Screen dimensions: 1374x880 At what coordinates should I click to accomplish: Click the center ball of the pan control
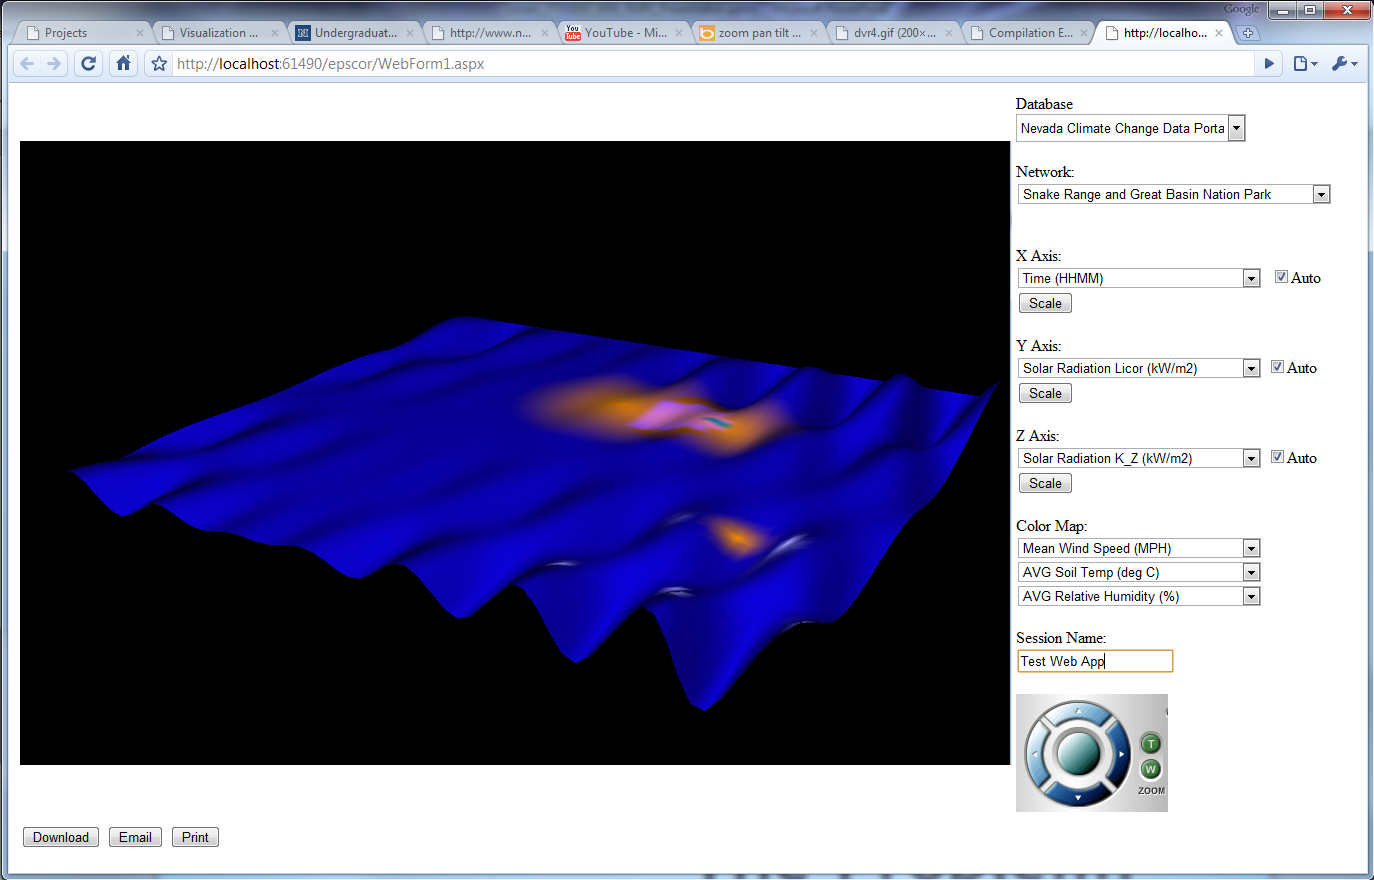tap(1078, 754)
